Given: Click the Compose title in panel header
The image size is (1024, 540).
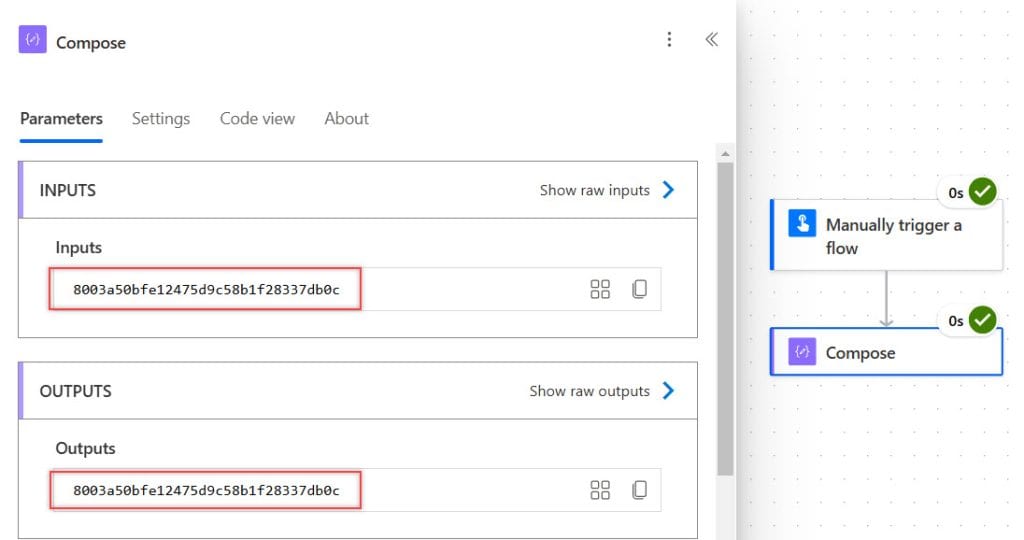Looking at the screenshot, I should tap(91, 43).
